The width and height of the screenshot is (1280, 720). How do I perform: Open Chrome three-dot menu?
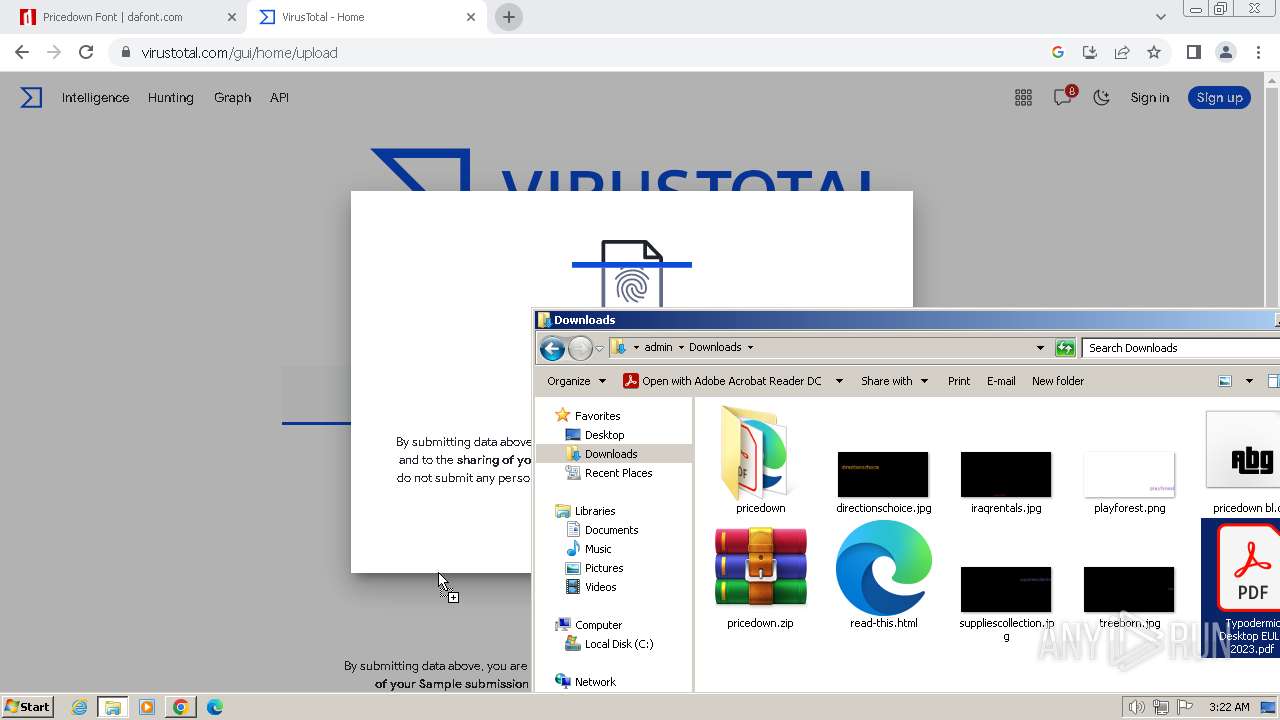point(1257,52)
